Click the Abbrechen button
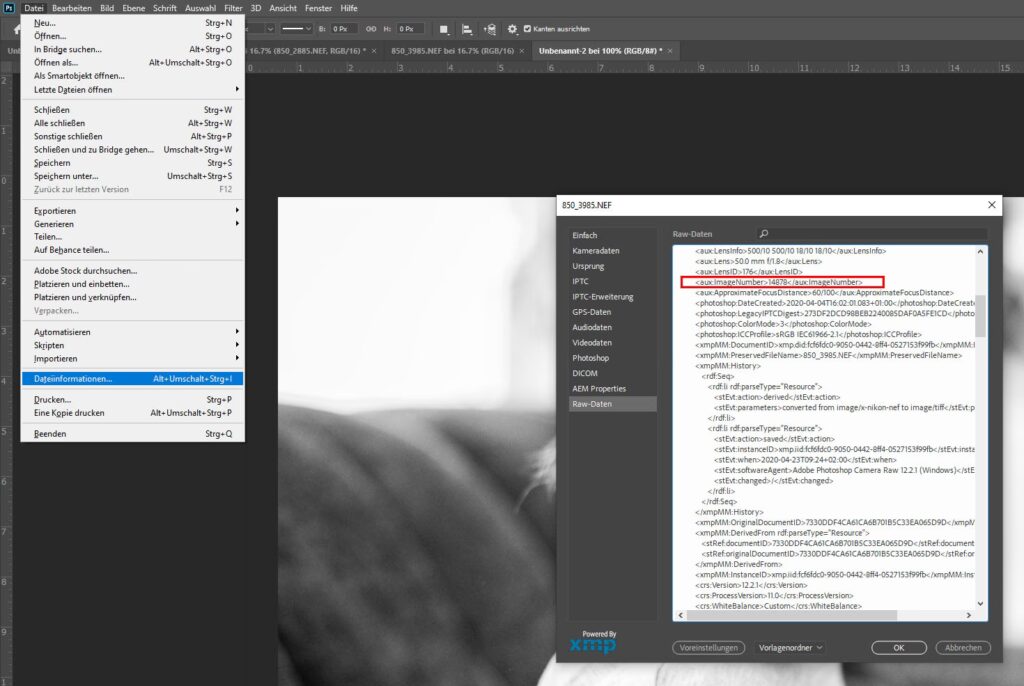The image size is (1024, 686). (963, 647)
